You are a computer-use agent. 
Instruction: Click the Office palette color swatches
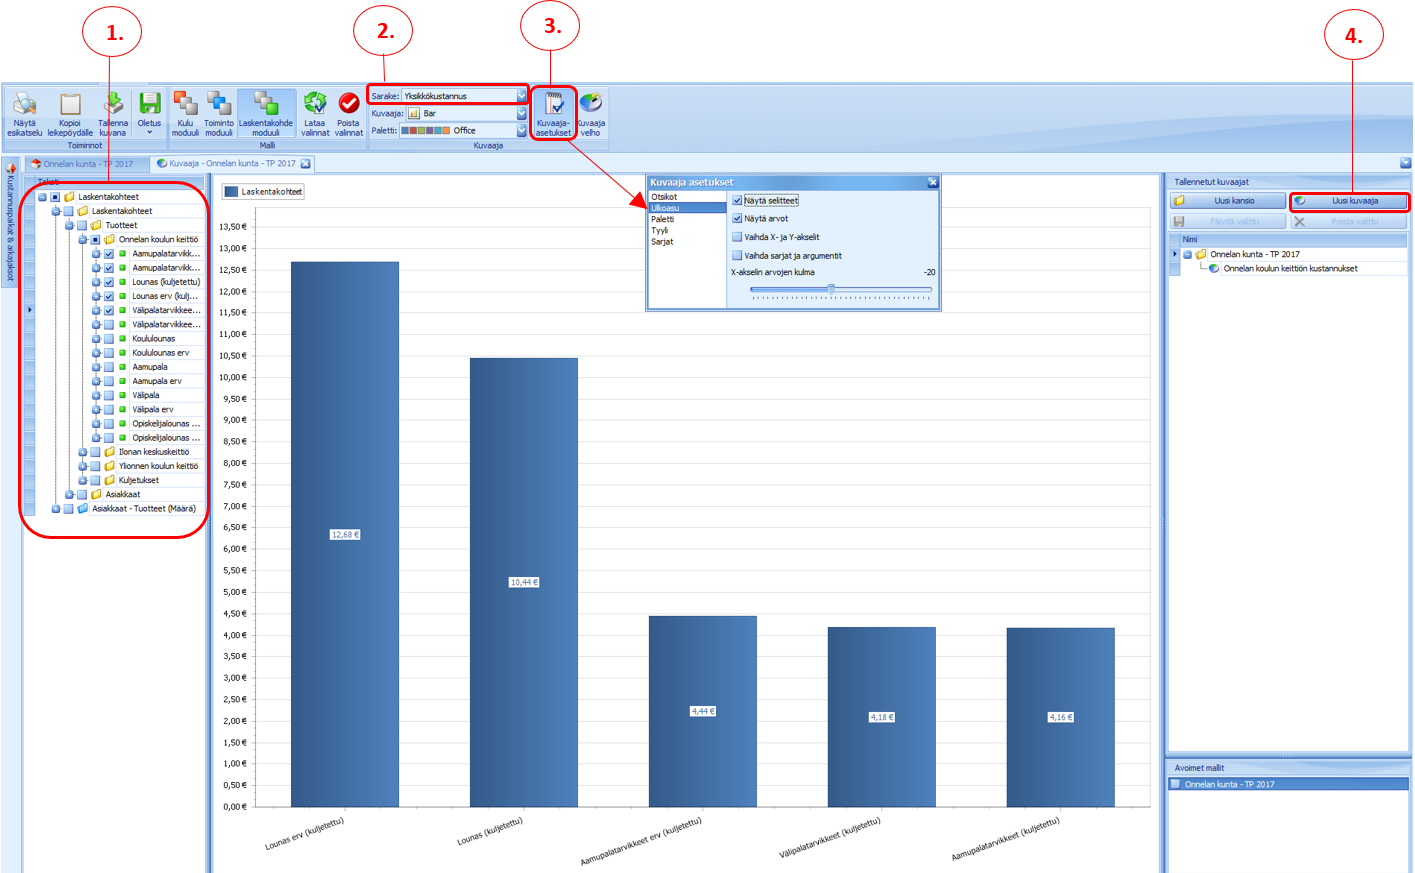(426, 130)
